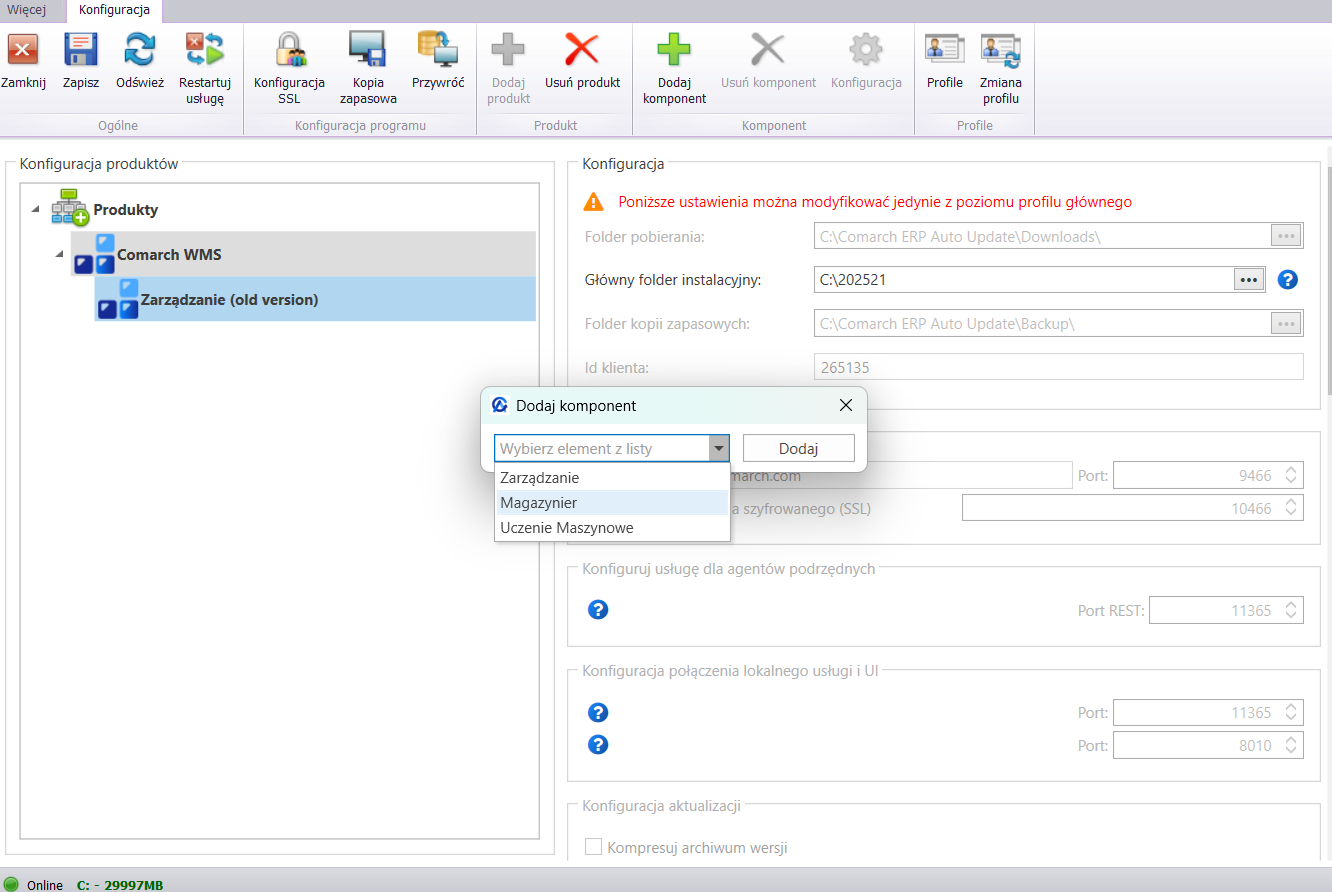Collapse the Comarch WMS tree node
This screenshot has height=892, width=1332.
click(60, 255)
